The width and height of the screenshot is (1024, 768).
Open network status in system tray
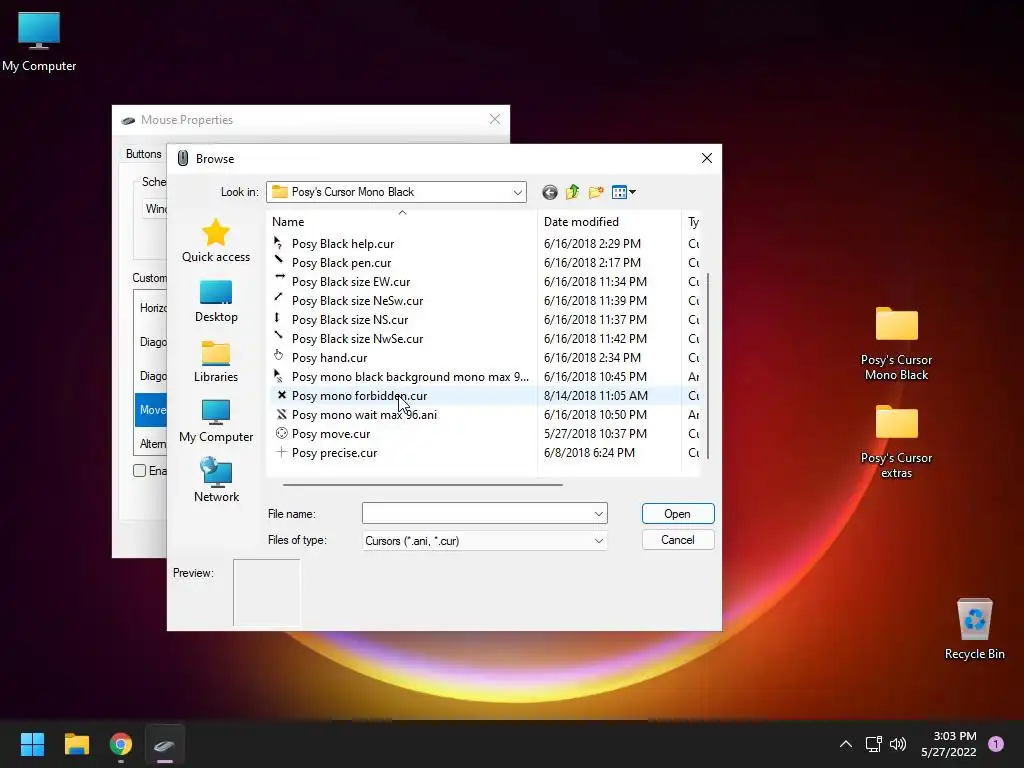(x=873, y=744)
